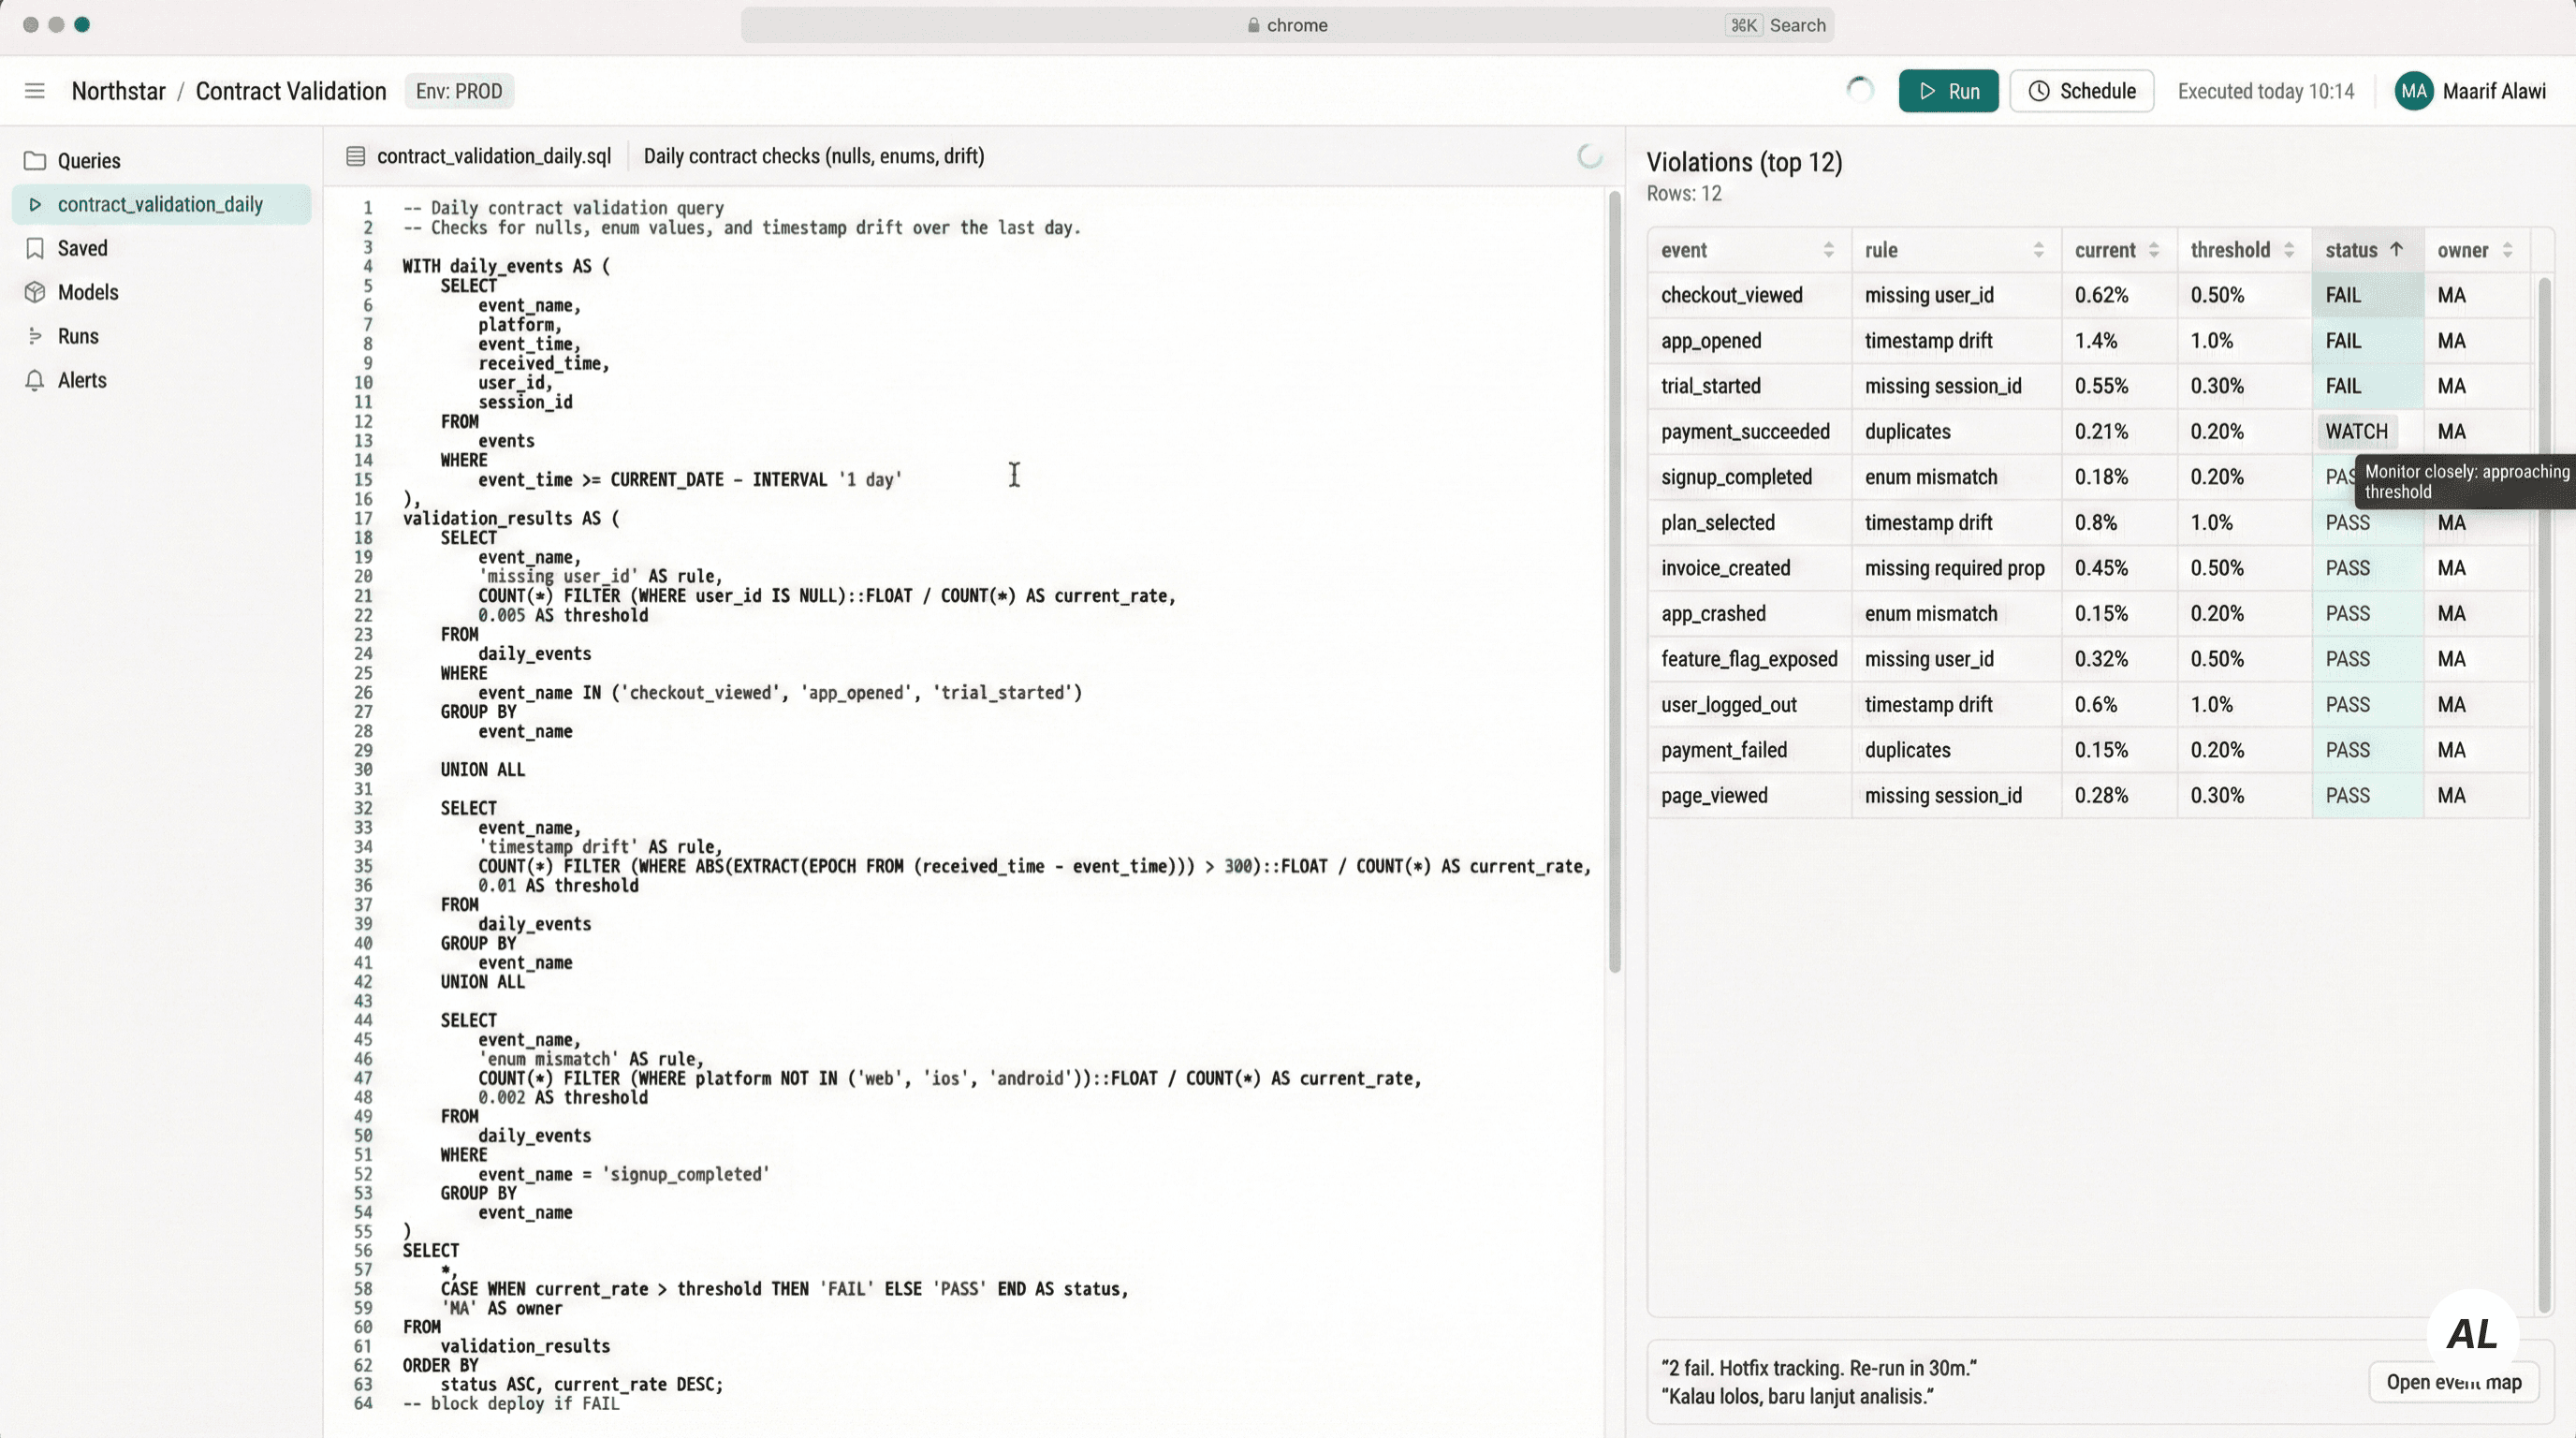
Task: Run the query
Action: pos(1948,91)
